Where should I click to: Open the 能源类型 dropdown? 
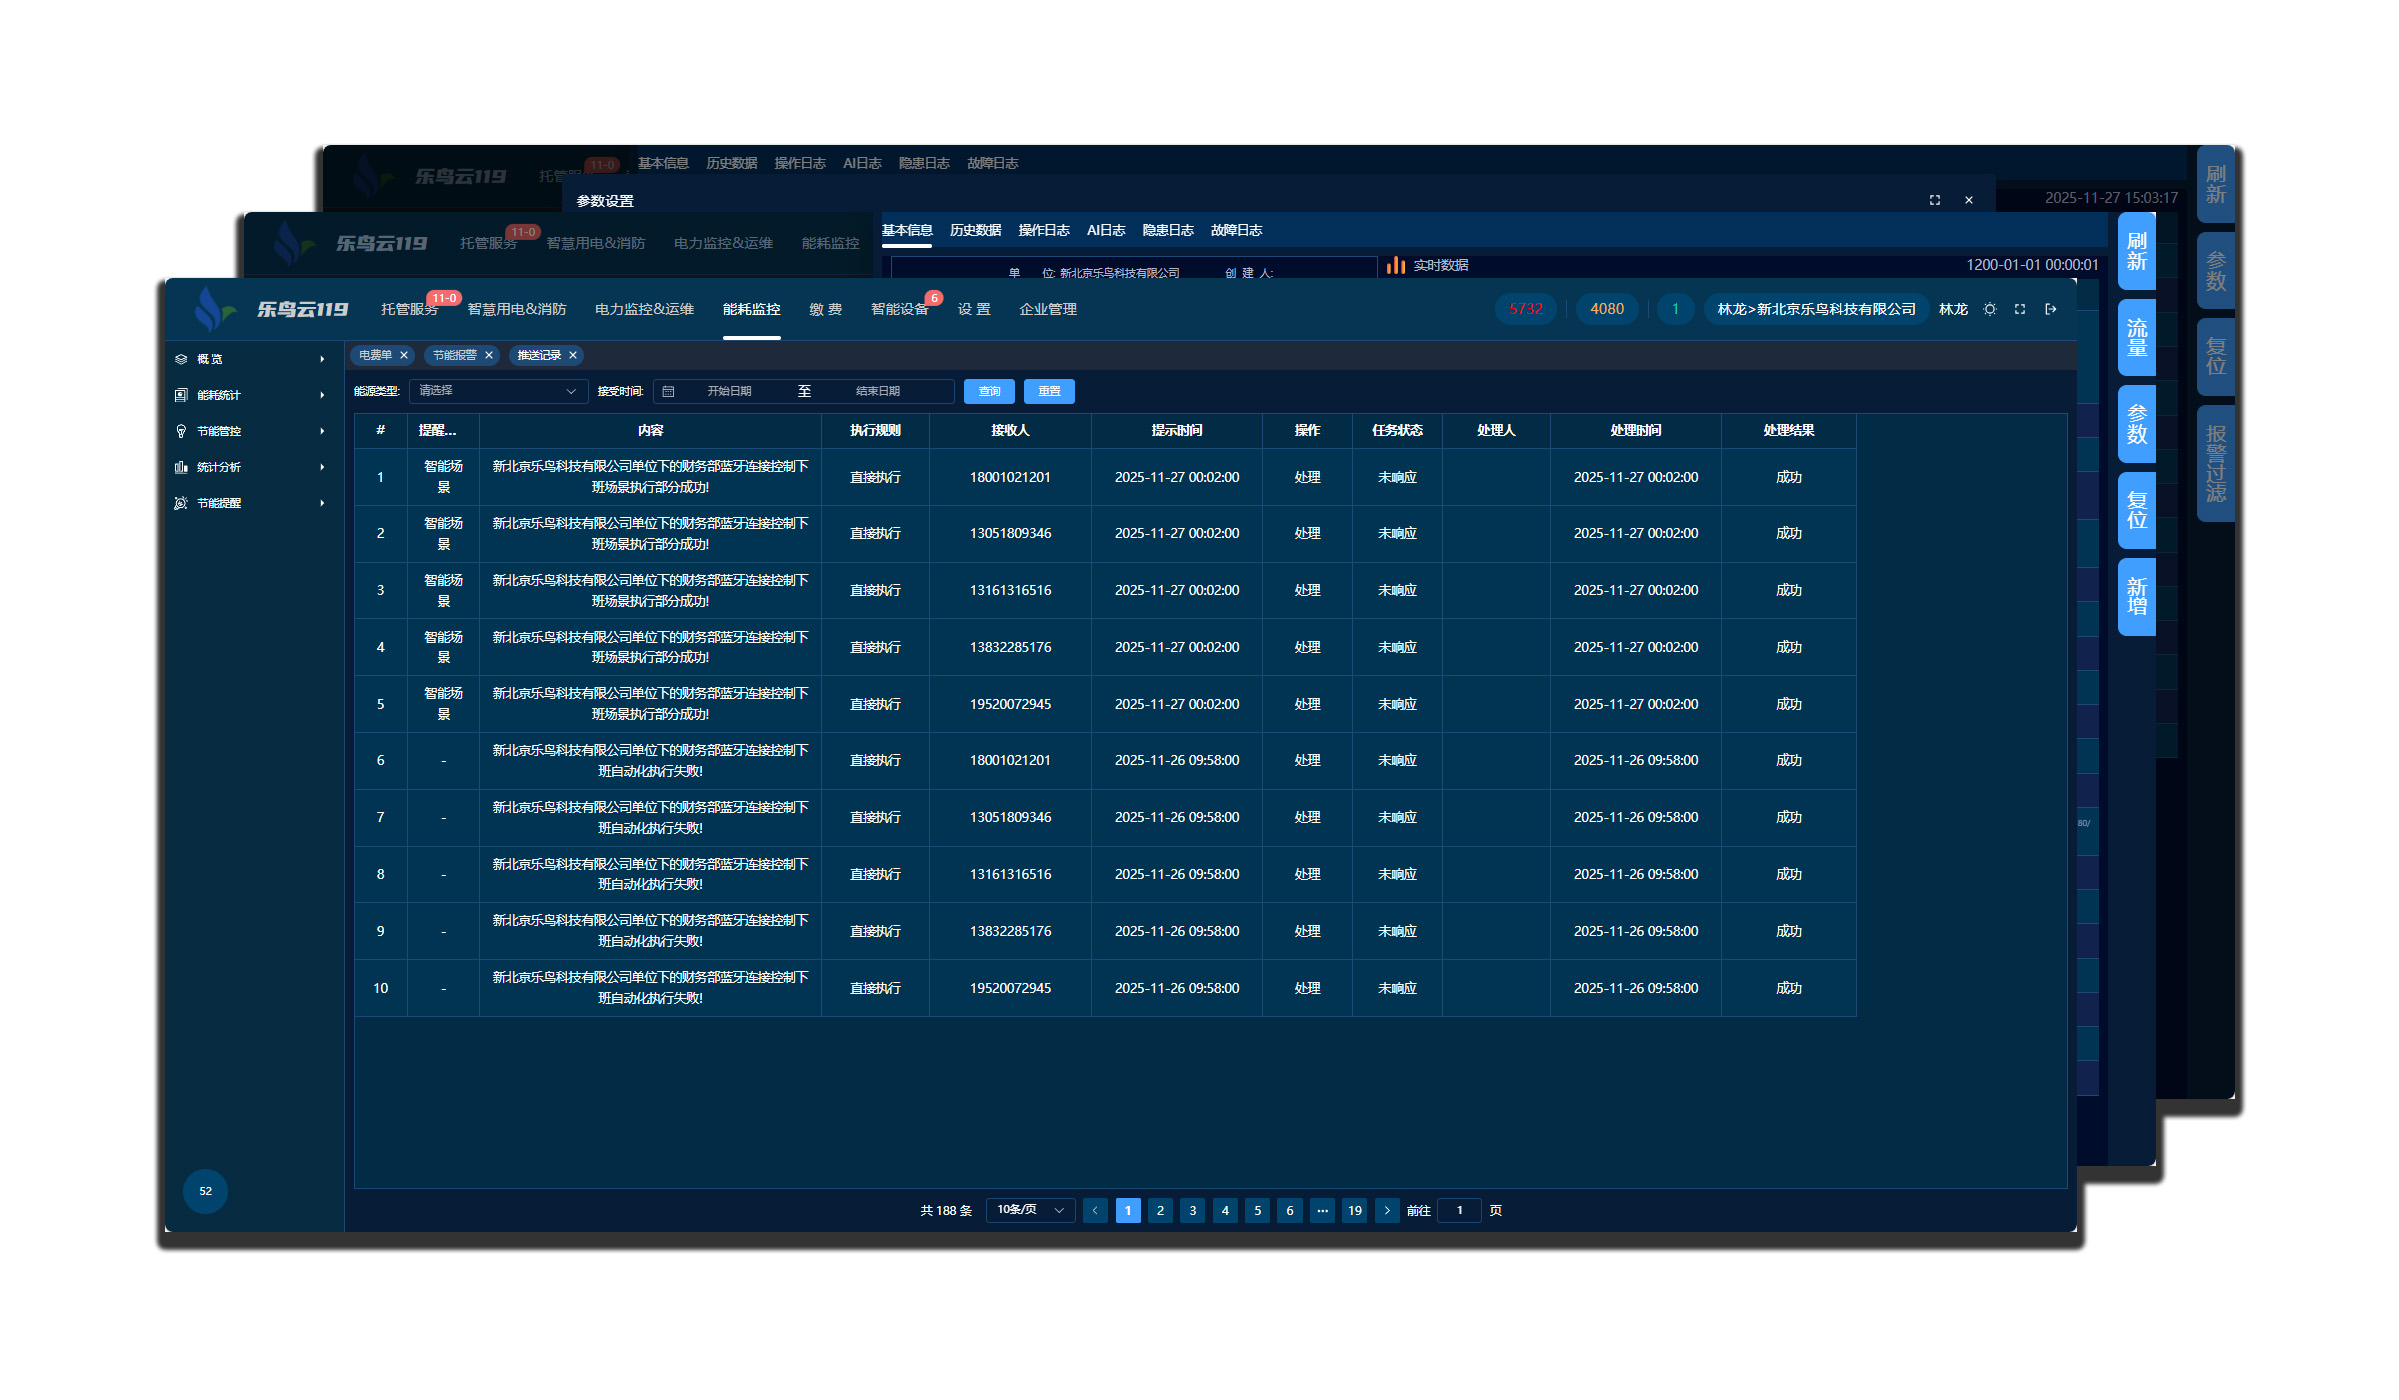pos(497,391)
